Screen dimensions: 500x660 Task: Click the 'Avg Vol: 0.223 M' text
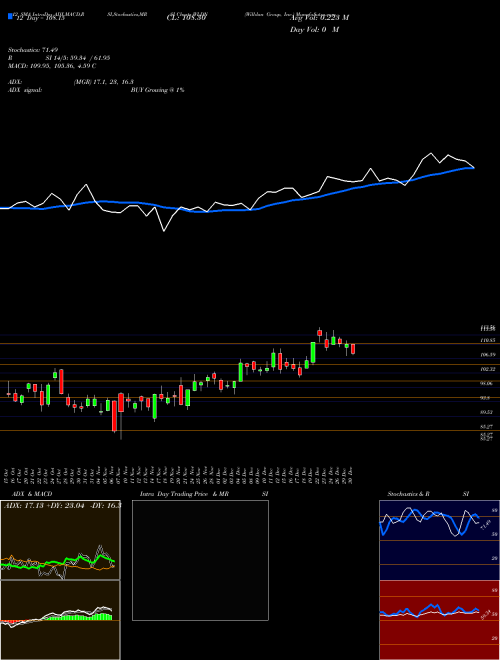[x=320, y=17]
